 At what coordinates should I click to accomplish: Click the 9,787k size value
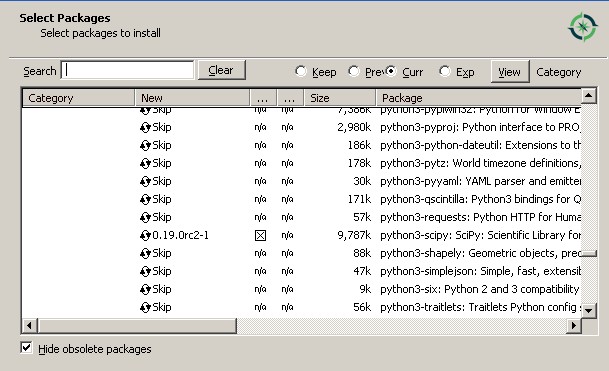click(354, 235)
